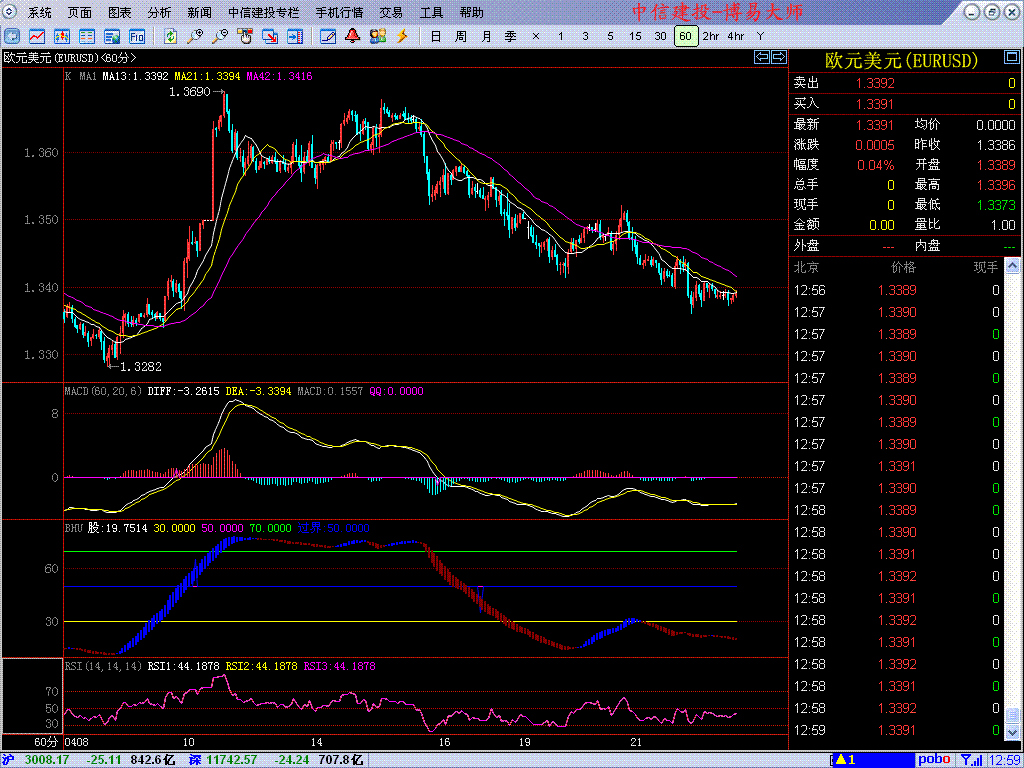
Task: Click the 周 weekly period button
Action: tap(460, 36)
